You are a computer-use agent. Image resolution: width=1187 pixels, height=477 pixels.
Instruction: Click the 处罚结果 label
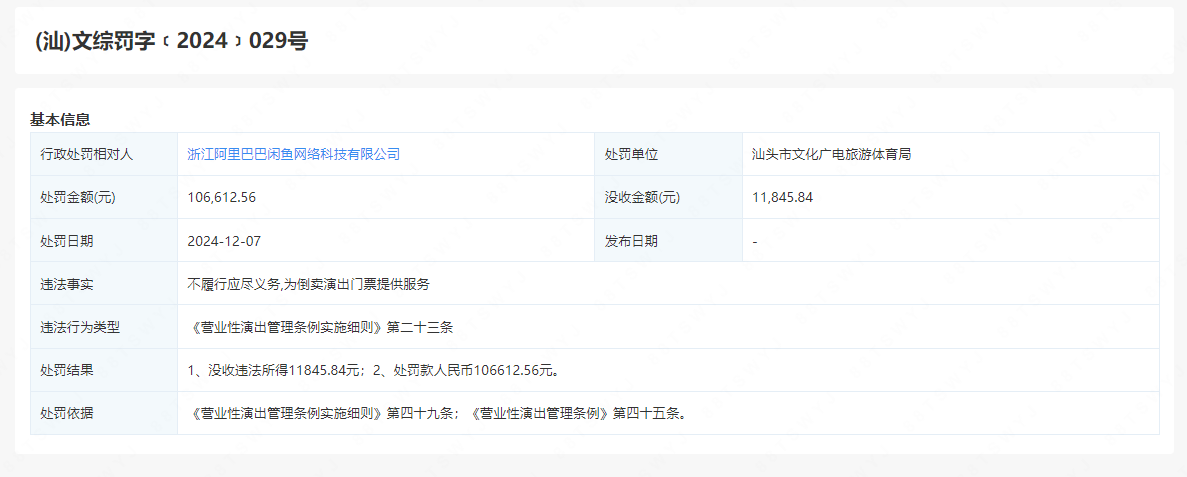[67, 371]
